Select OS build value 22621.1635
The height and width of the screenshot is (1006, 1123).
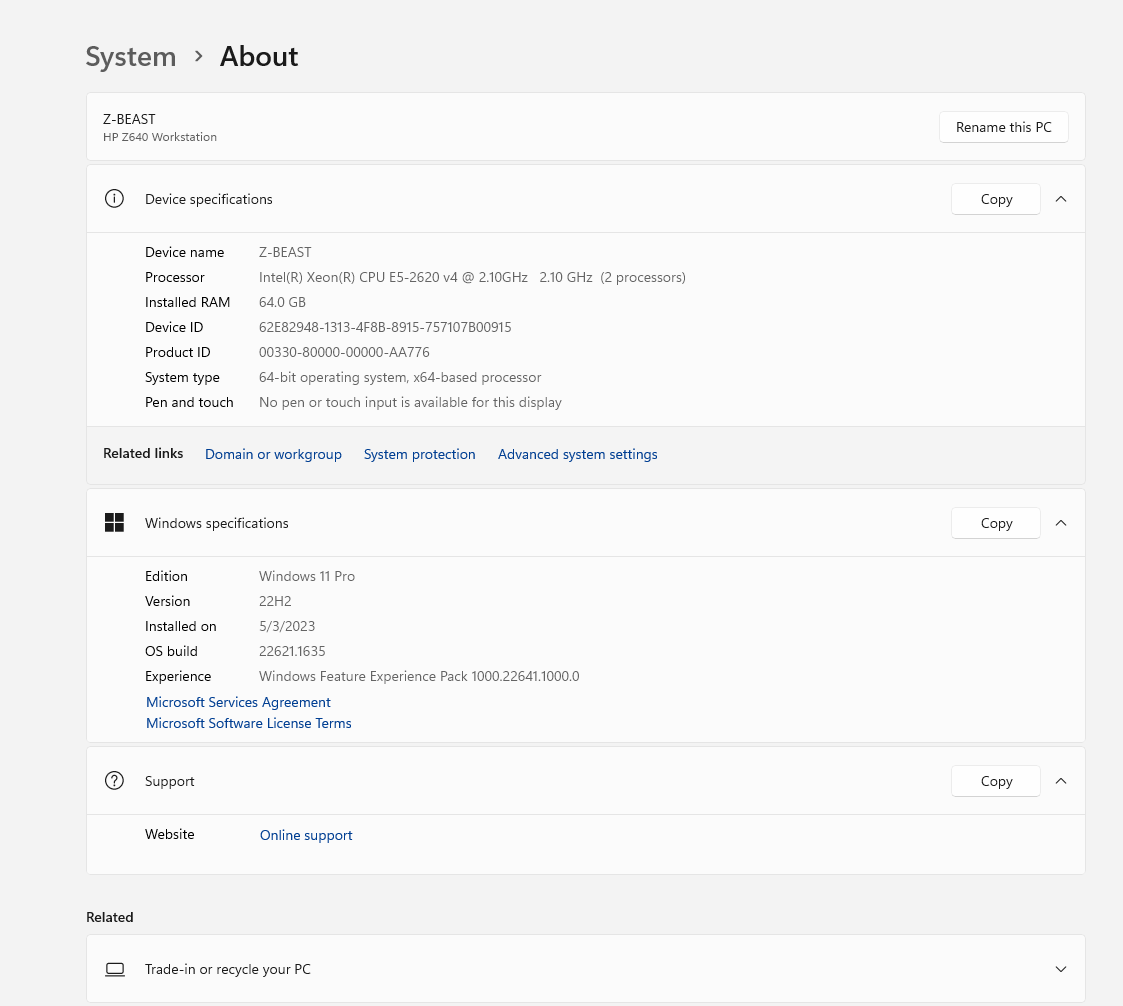click(x=291, y=652)
